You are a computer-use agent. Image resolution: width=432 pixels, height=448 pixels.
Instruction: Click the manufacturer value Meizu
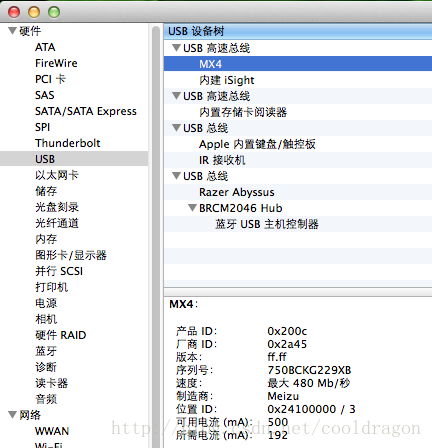click(x=283, y=396)
